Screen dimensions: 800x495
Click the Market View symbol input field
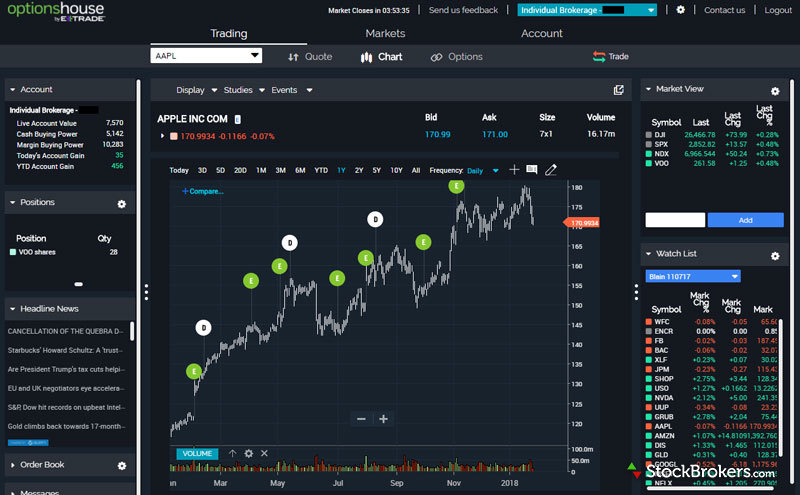[675, 220]
